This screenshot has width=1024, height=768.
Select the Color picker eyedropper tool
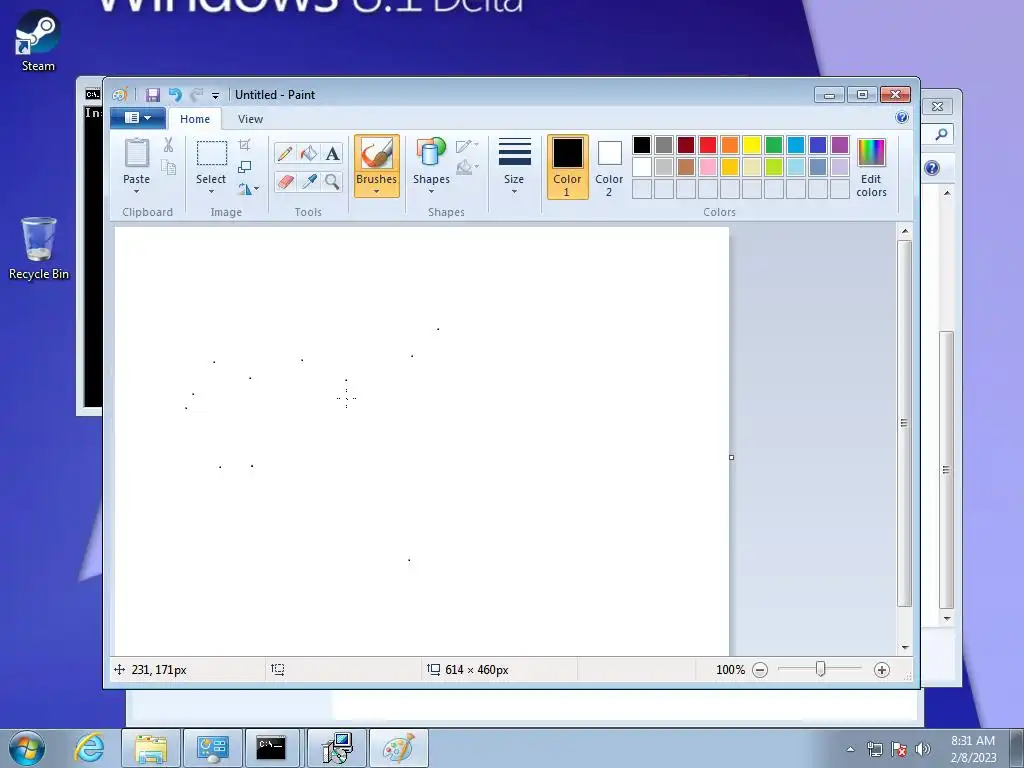[x=309, y=182]
